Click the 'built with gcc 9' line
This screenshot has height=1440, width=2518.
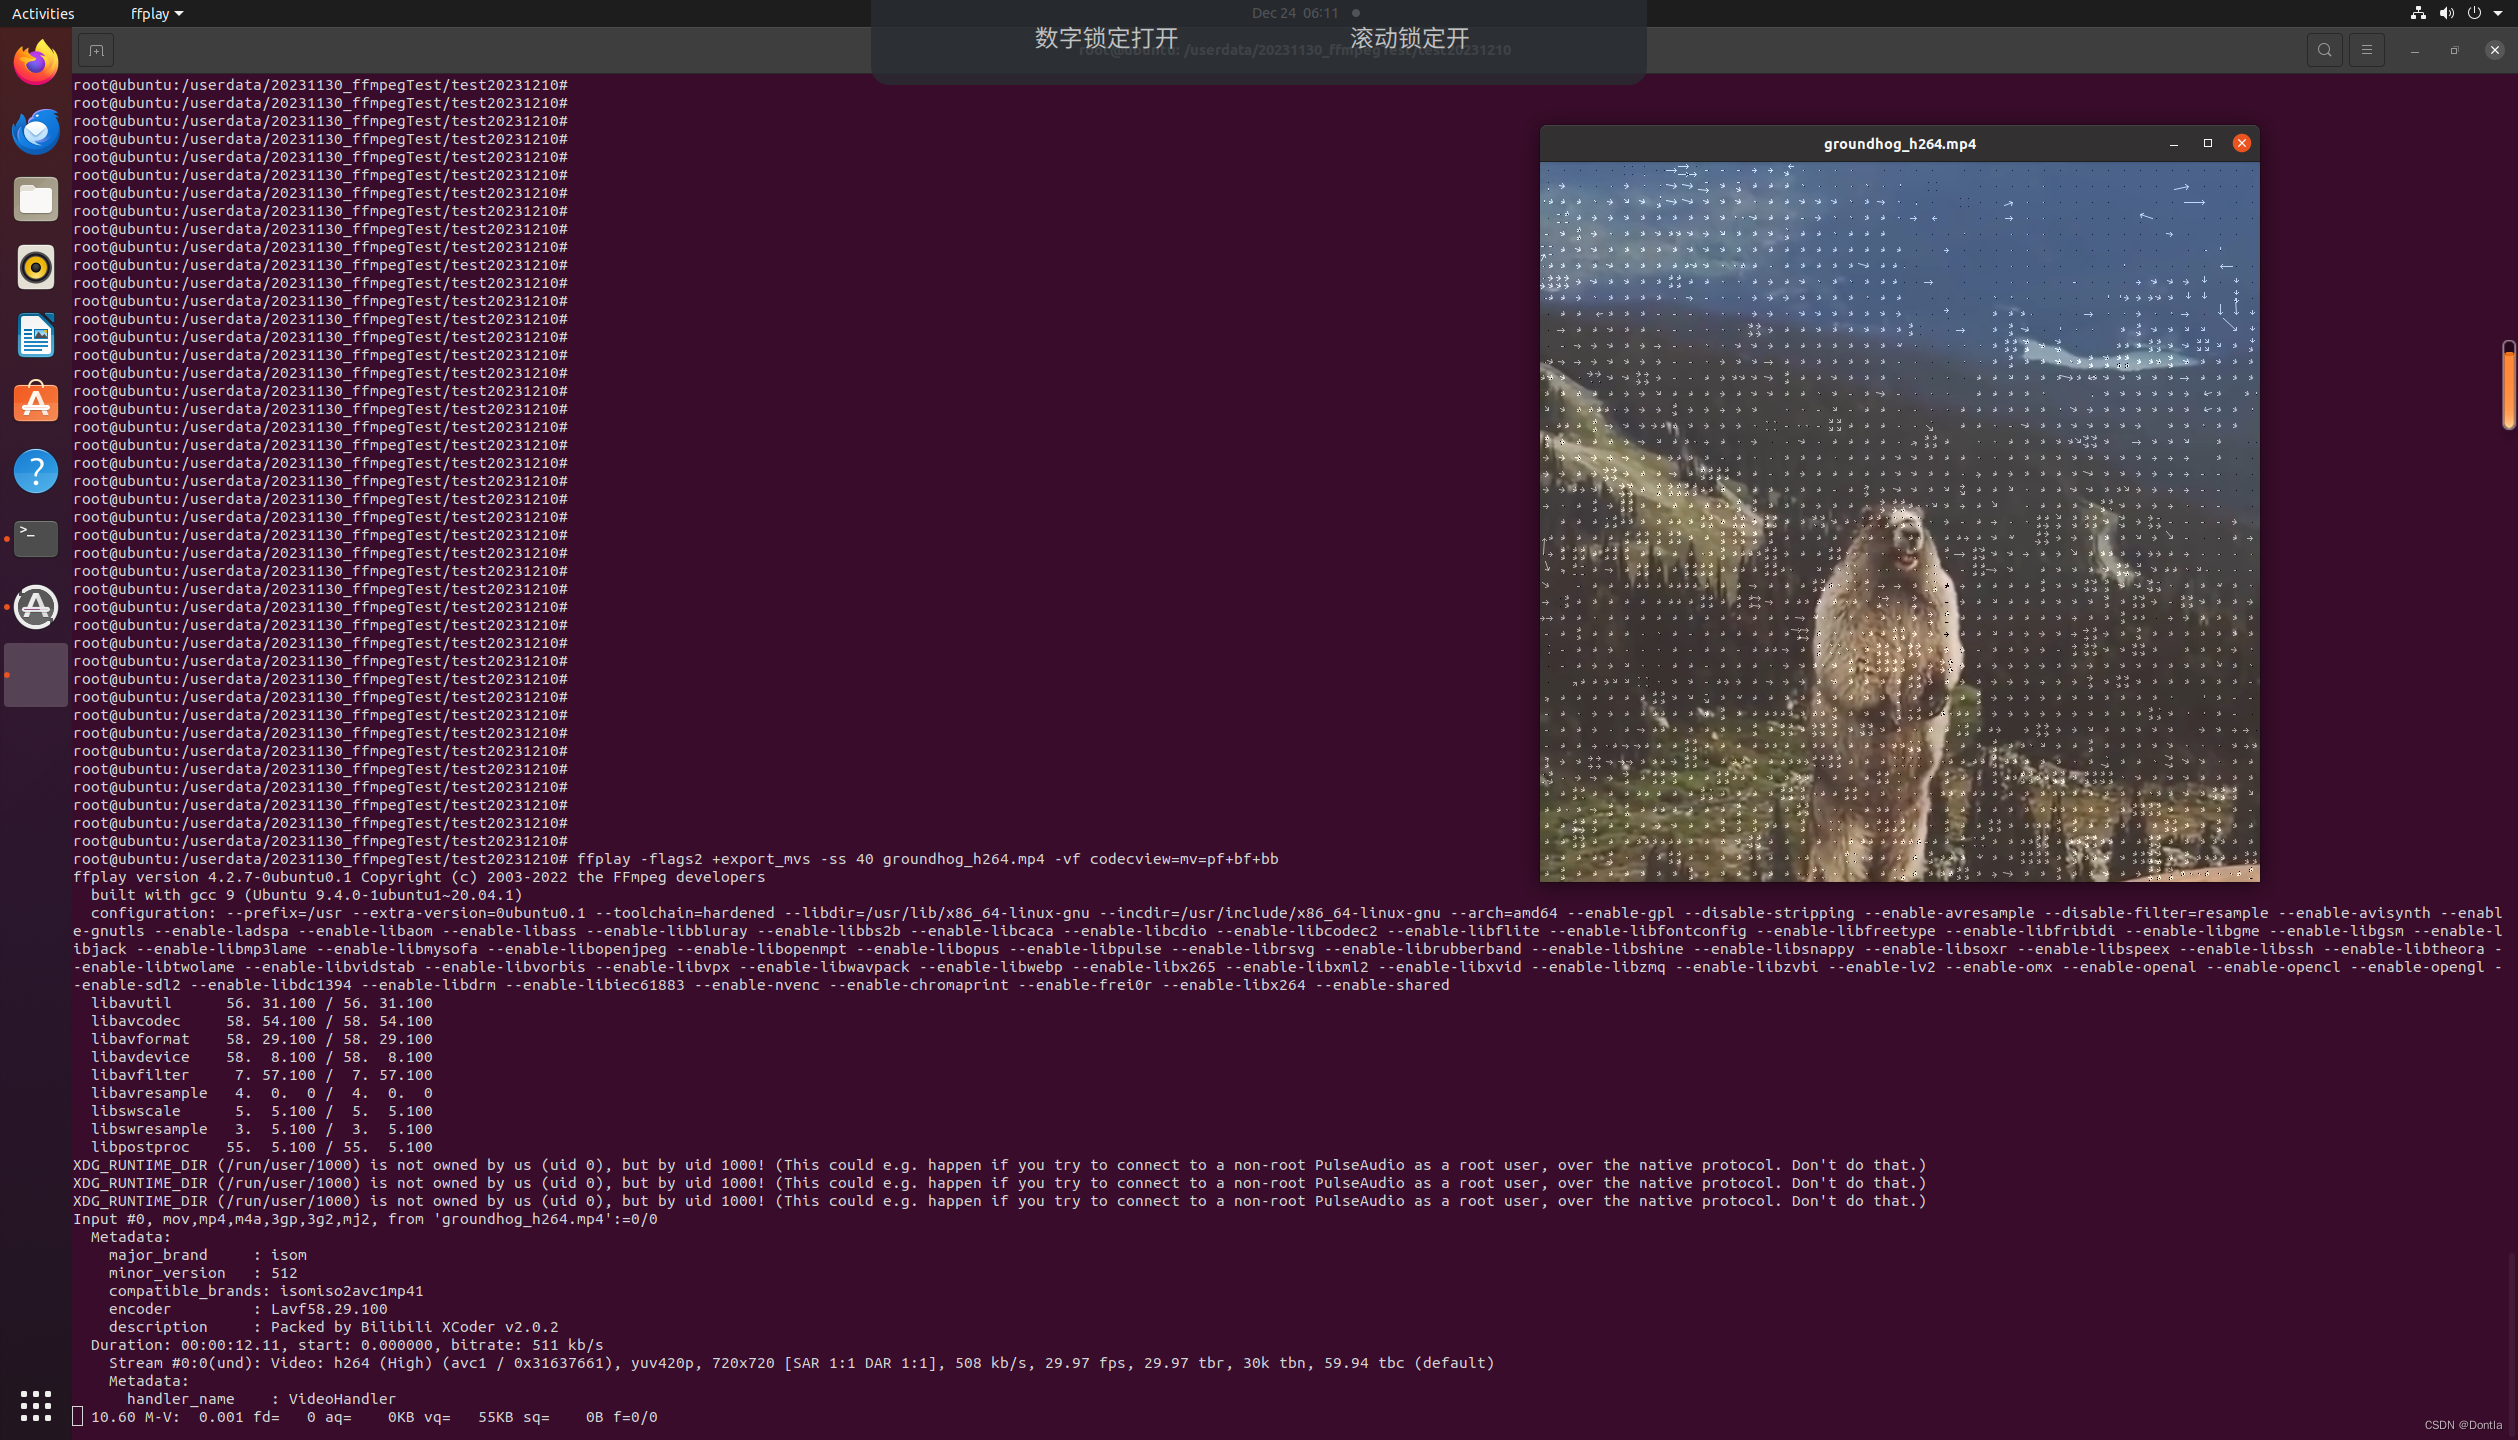tap(306, 895)
